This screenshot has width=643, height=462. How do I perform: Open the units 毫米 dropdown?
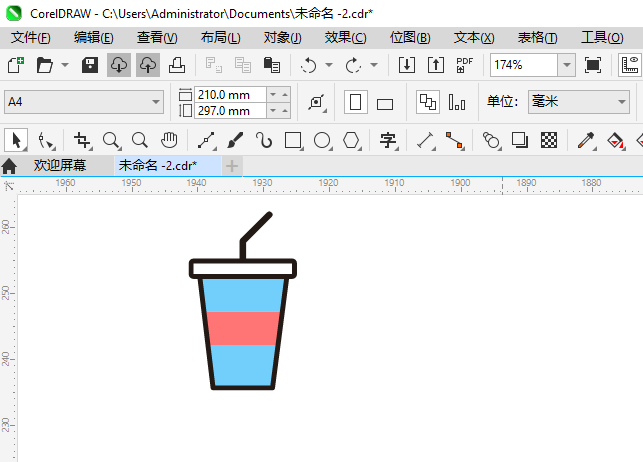579,102
